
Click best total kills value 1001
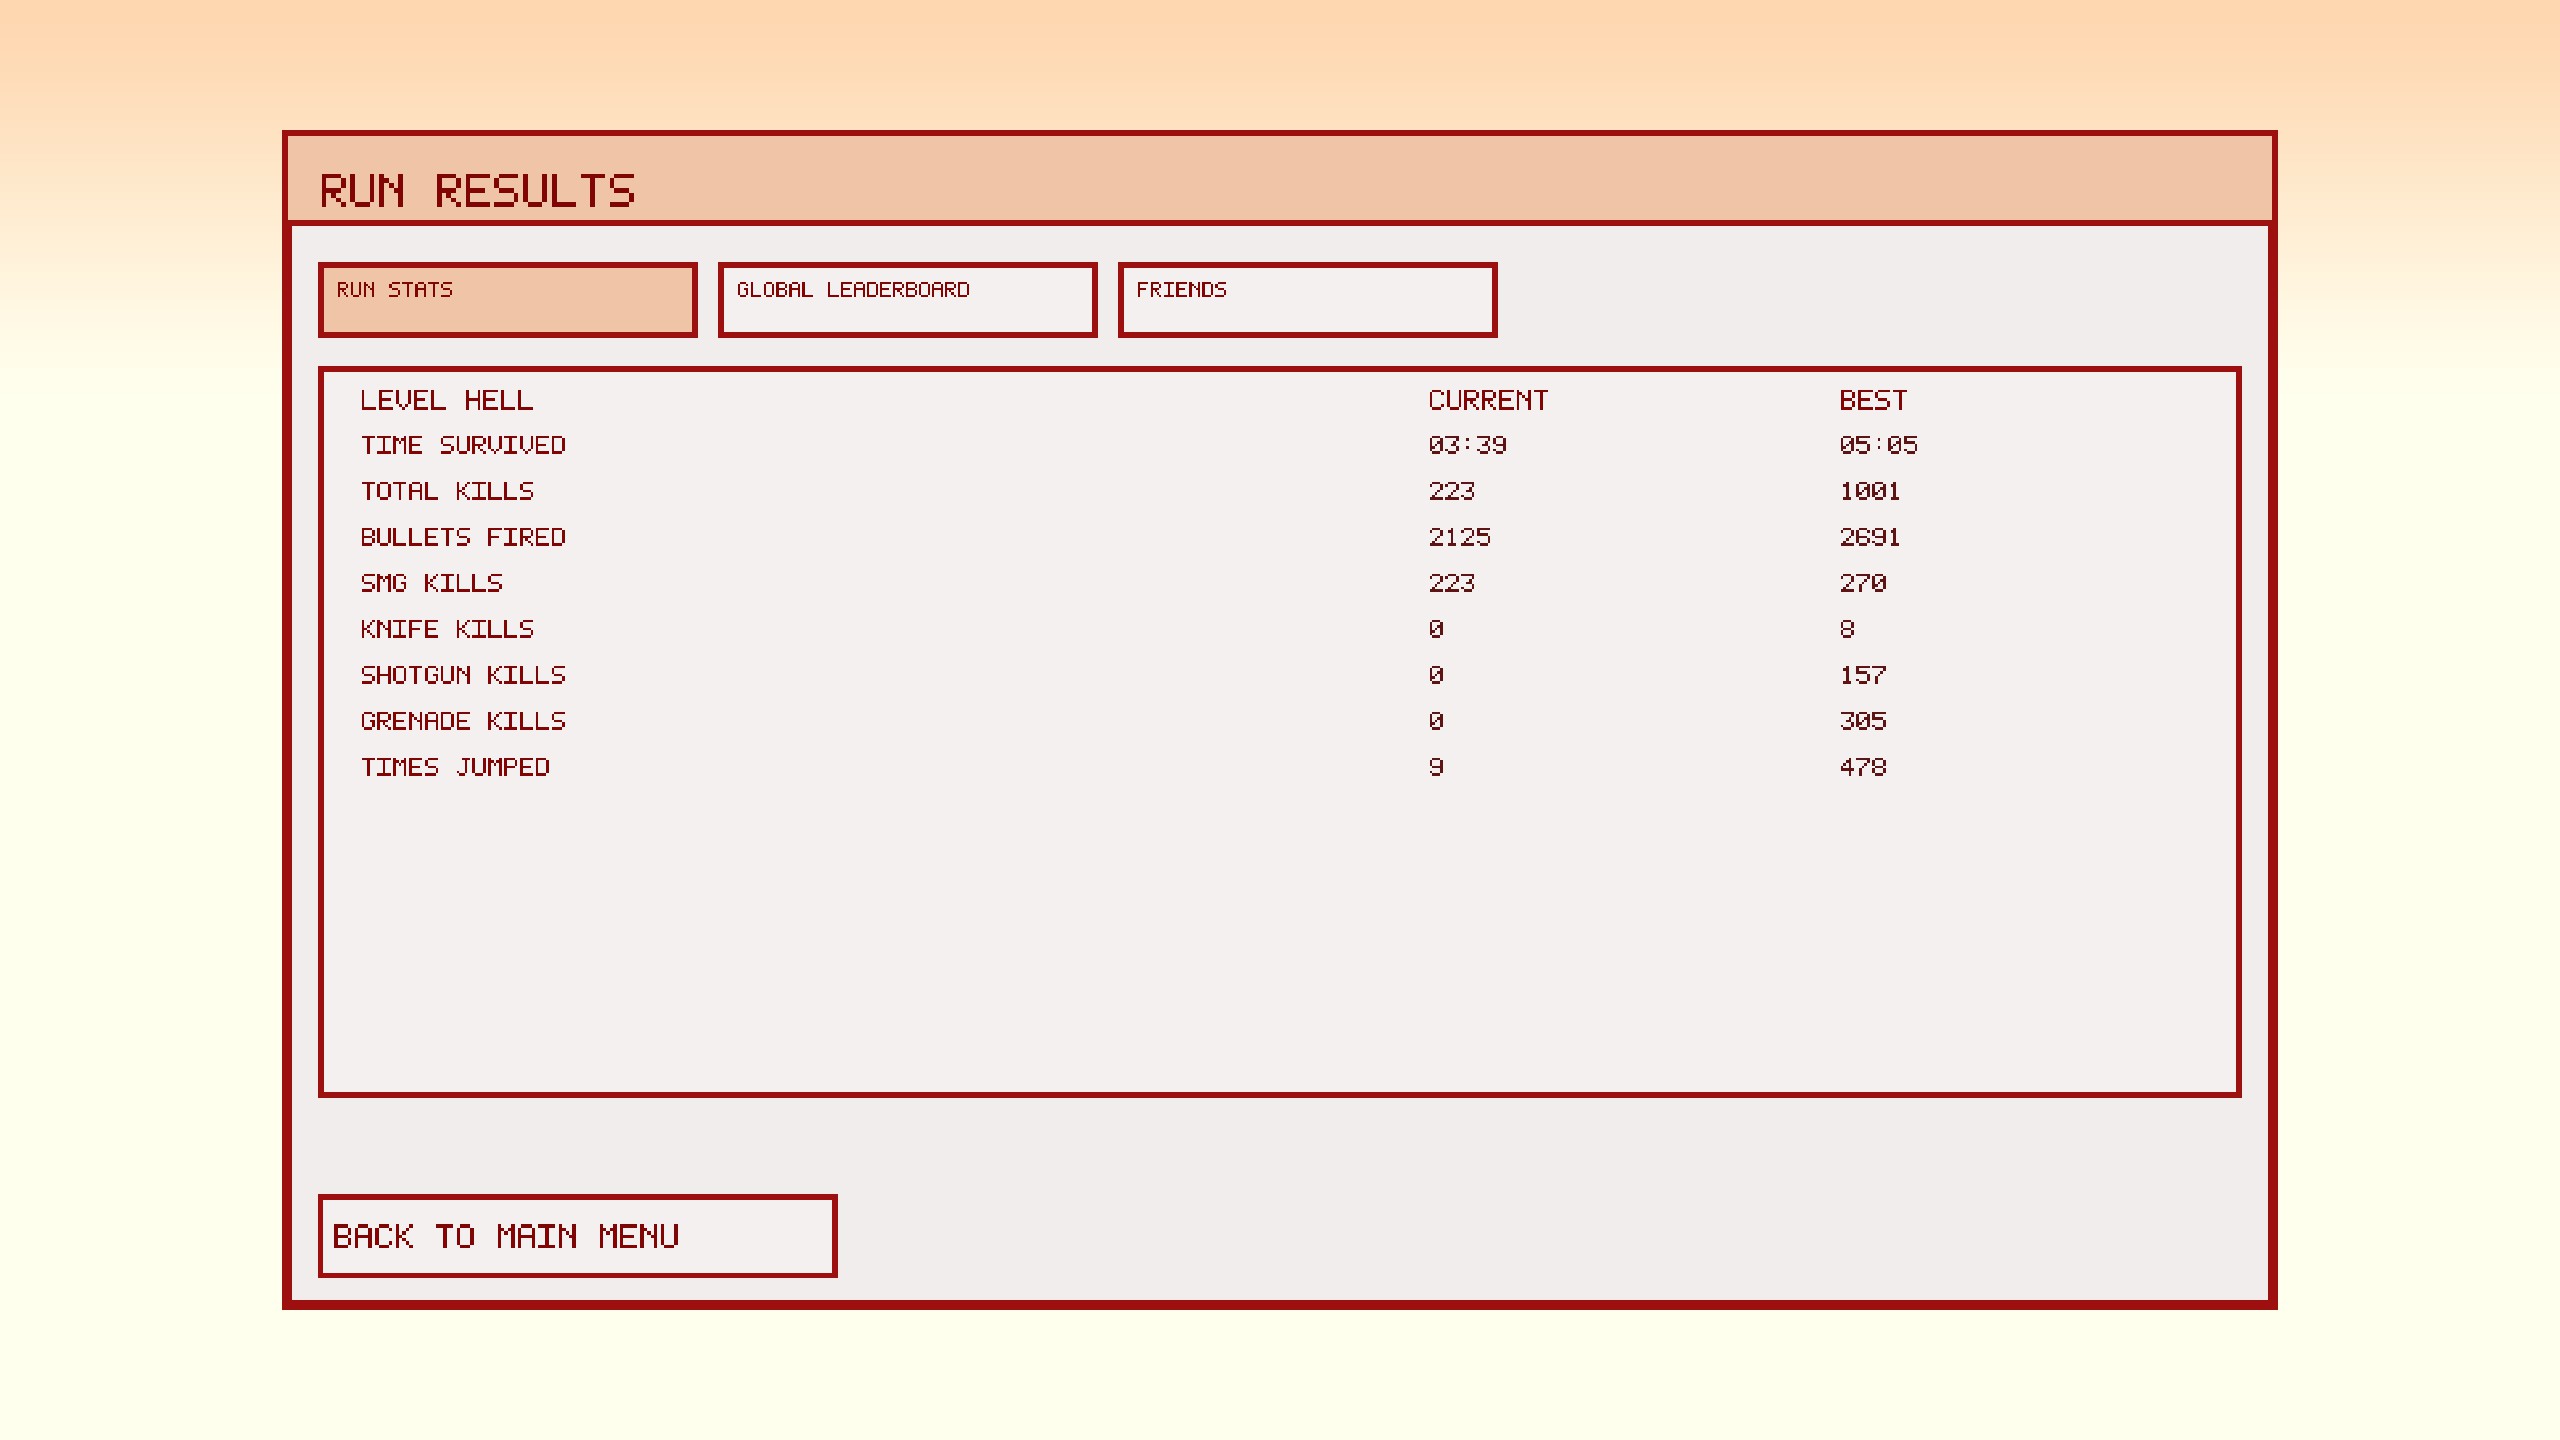(x=1869, y=492)
